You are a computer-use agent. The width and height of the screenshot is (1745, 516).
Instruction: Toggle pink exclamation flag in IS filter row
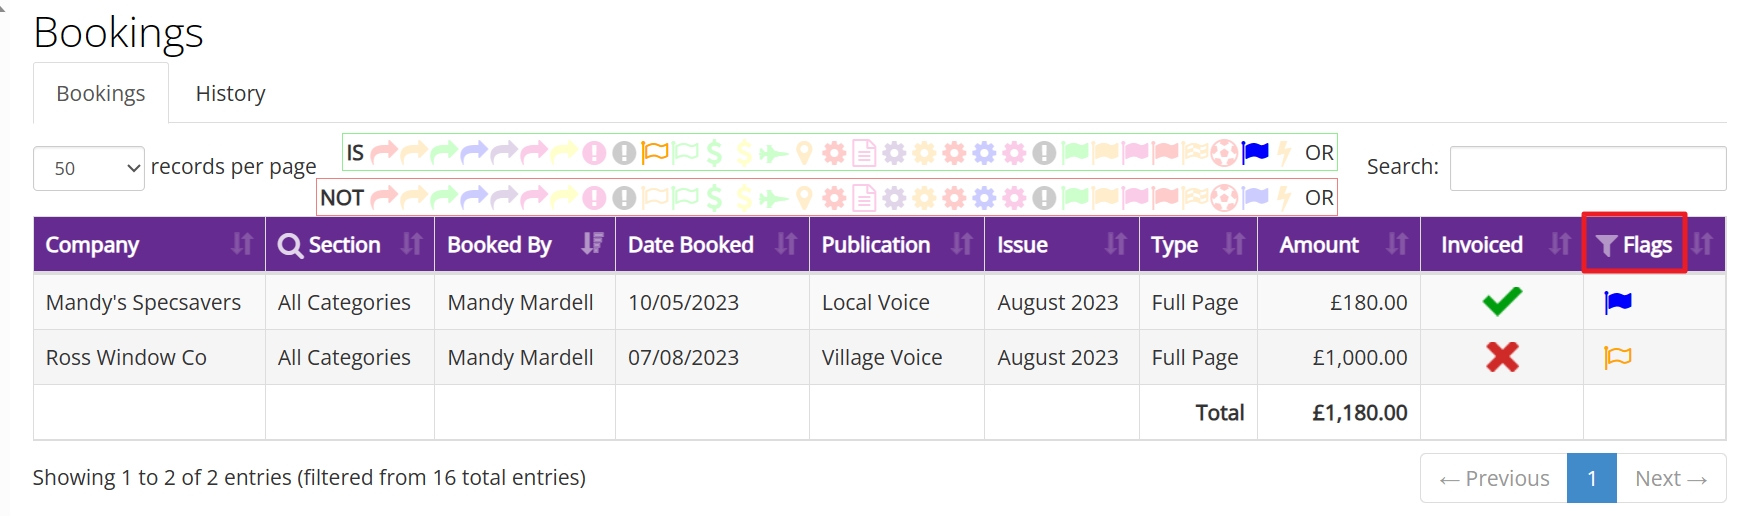click(595, 153)
